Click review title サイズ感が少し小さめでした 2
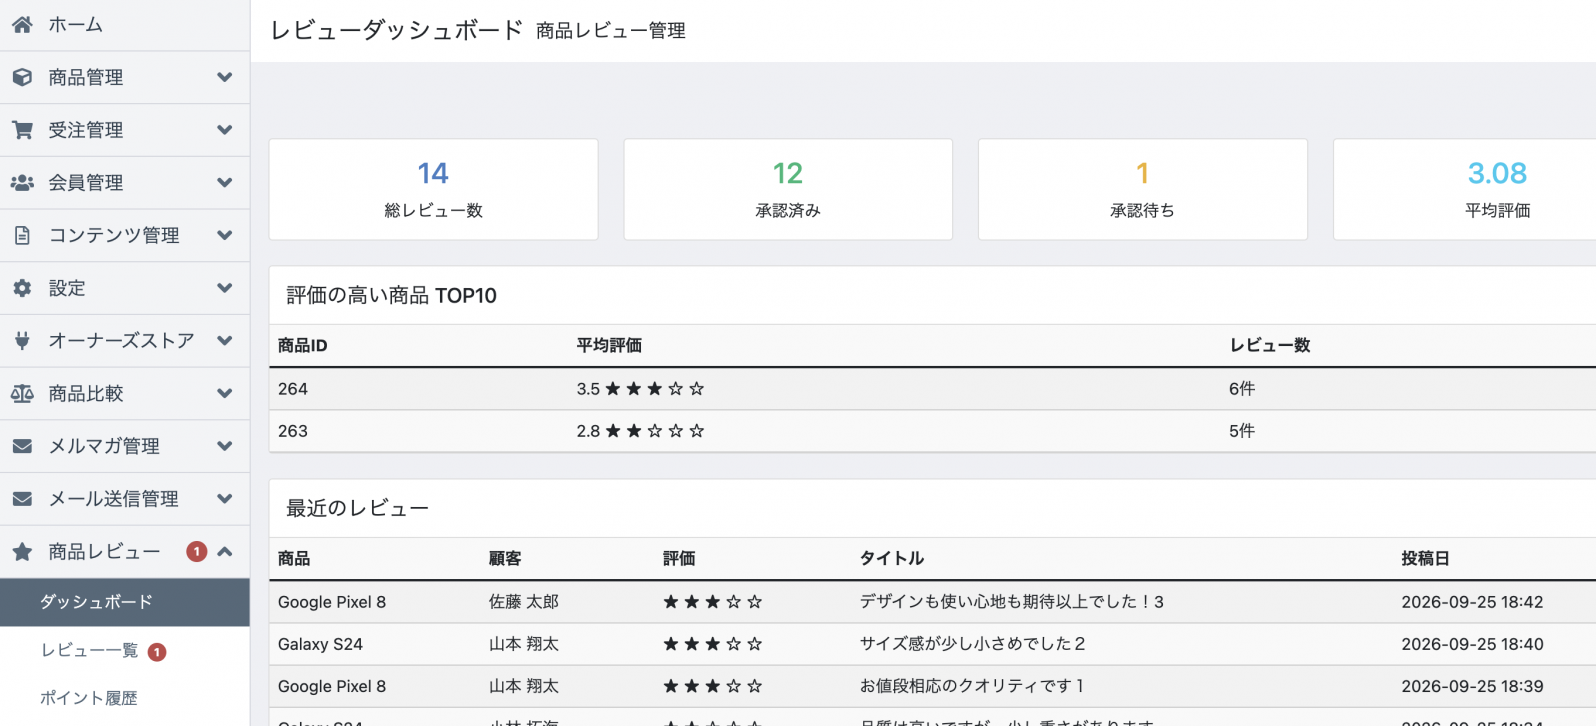Image resolution: width=1596 pixels, height=726 pixels. pyautogui.click(x=972, y=644)
